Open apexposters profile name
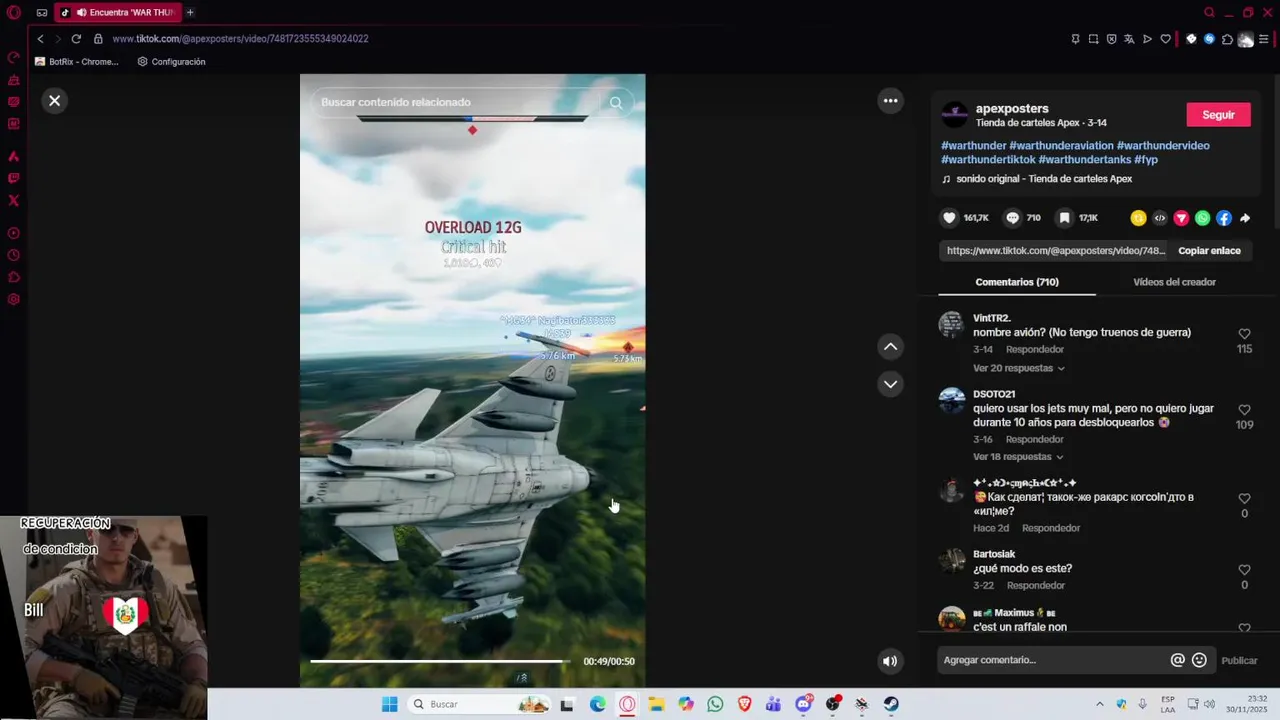Image resolution: width=1280 pixels, height=720 pixels. click(x=1012, y=108)
